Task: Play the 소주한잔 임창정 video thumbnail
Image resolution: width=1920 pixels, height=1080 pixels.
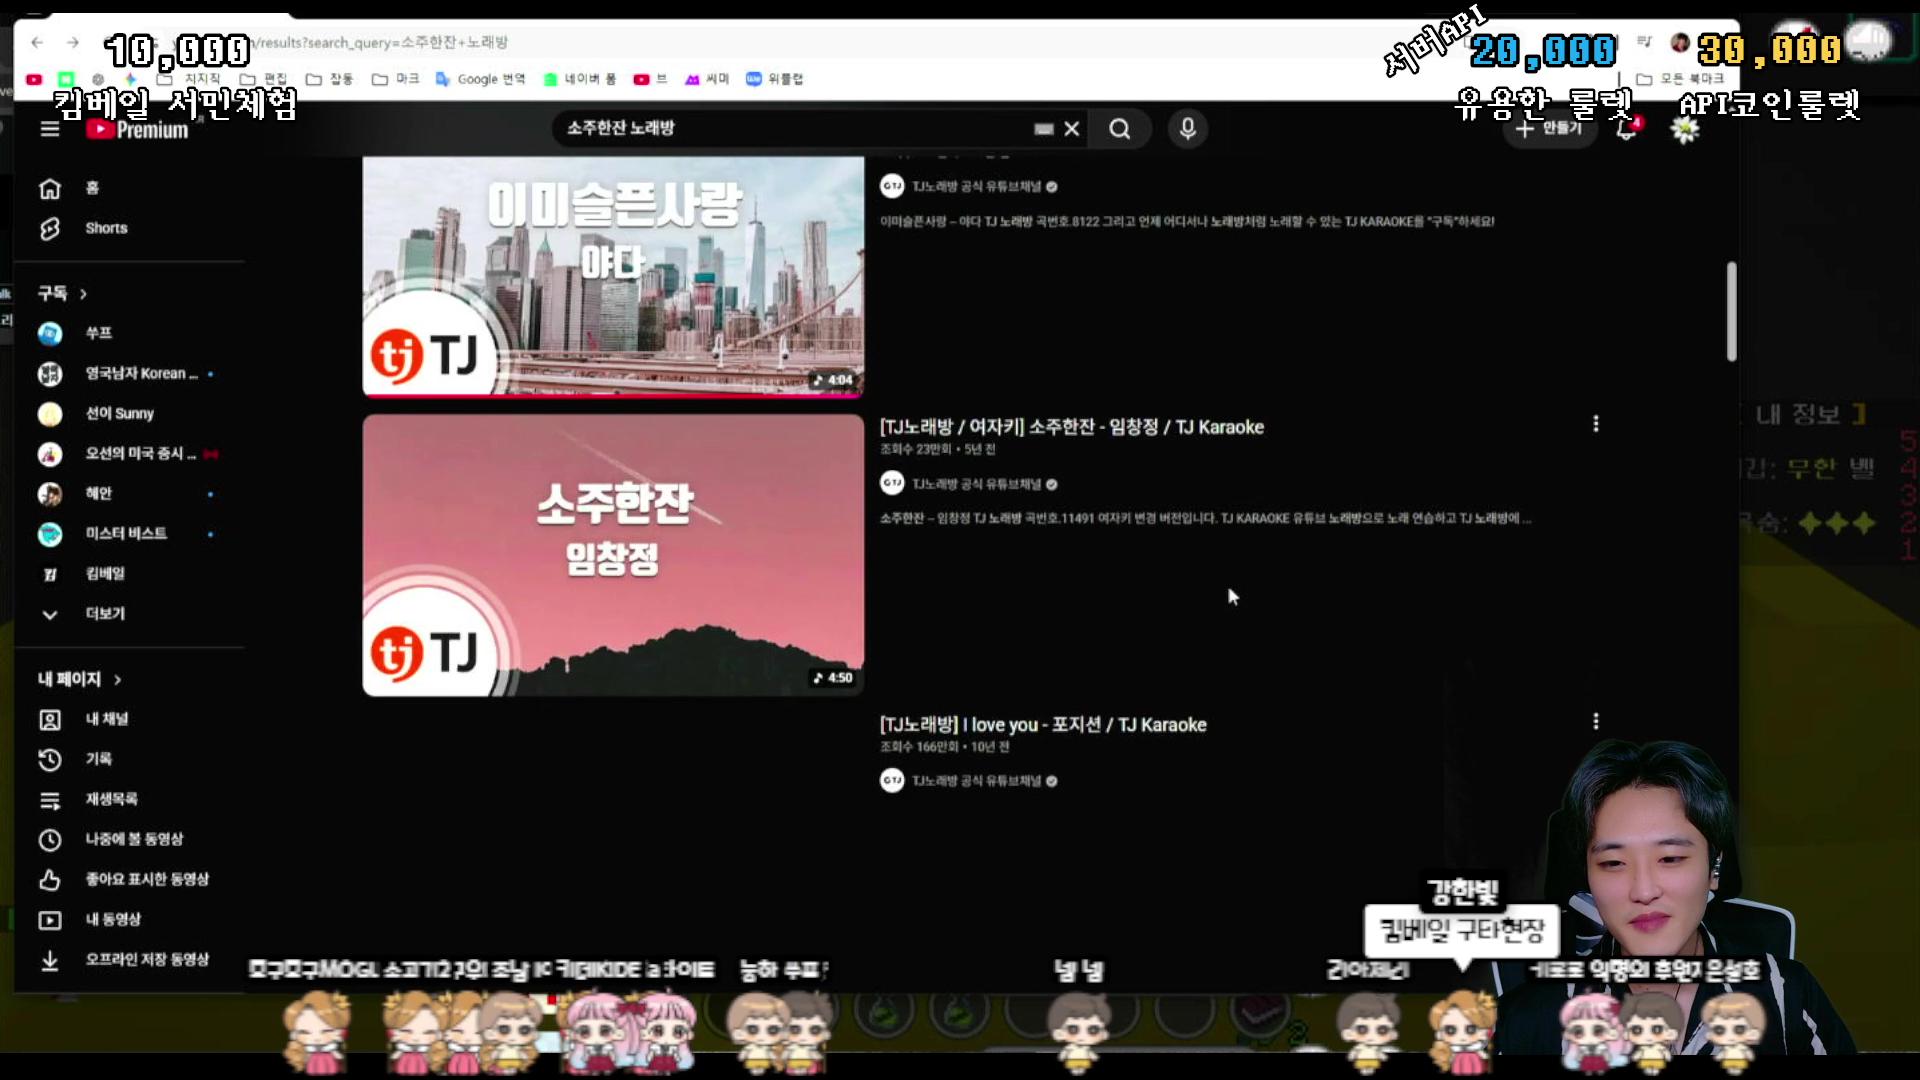Action: pos(613,555)
